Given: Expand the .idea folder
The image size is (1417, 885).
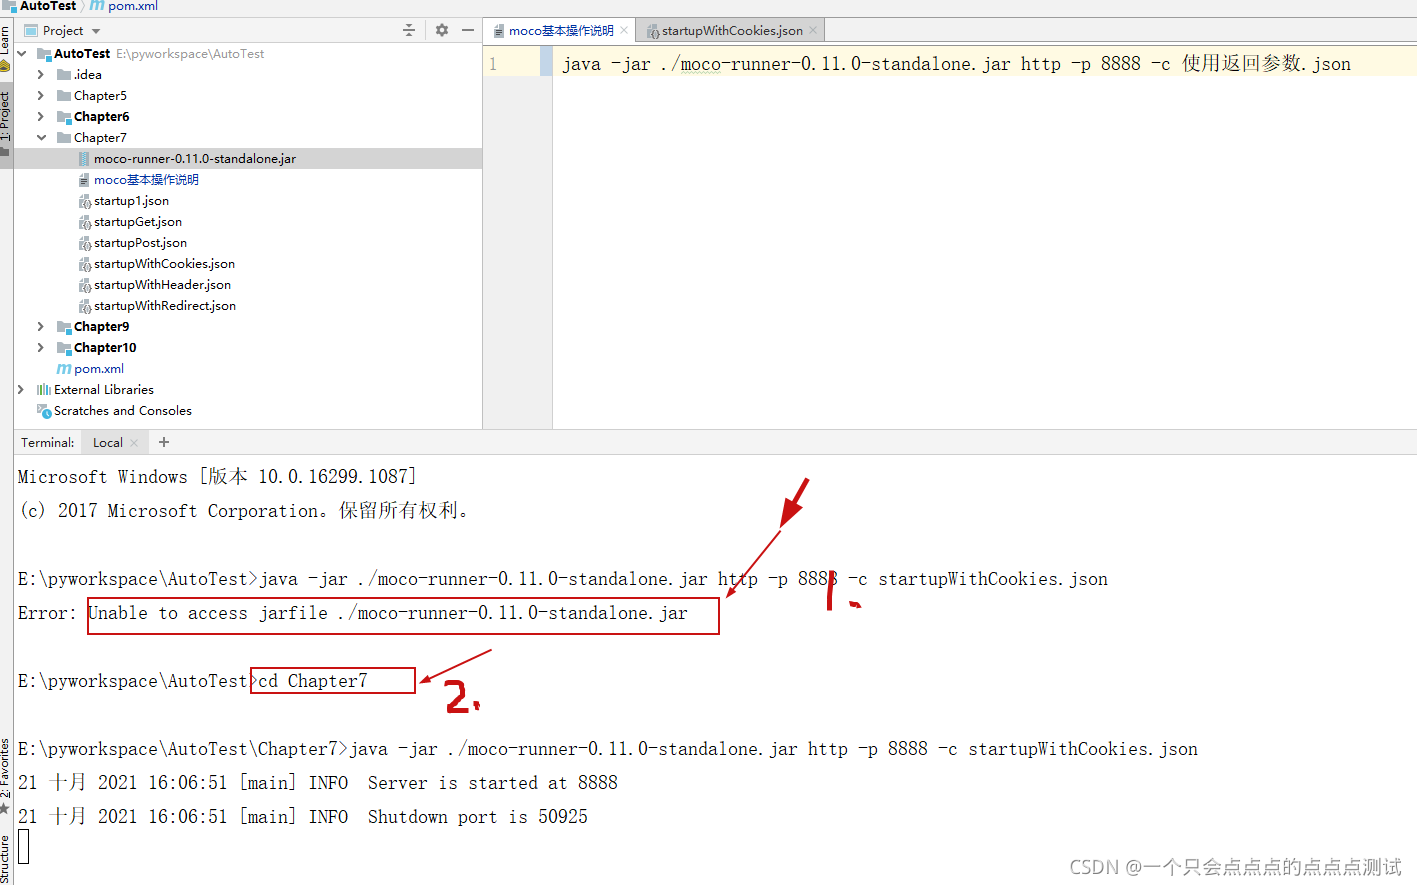Looking at the screenshot, I should click(x=41, y=74).
